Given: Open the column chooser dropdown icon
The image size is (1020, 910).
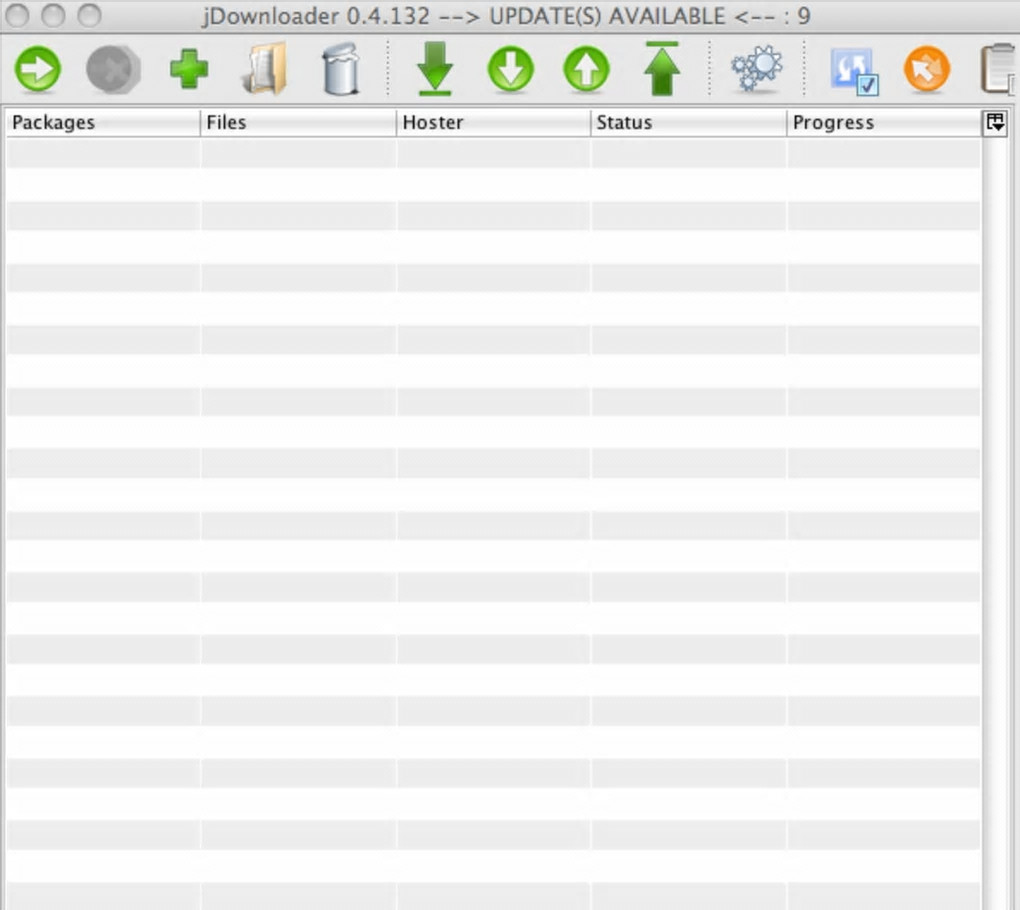Looking at the screenshot, I should tap(995, 122).
